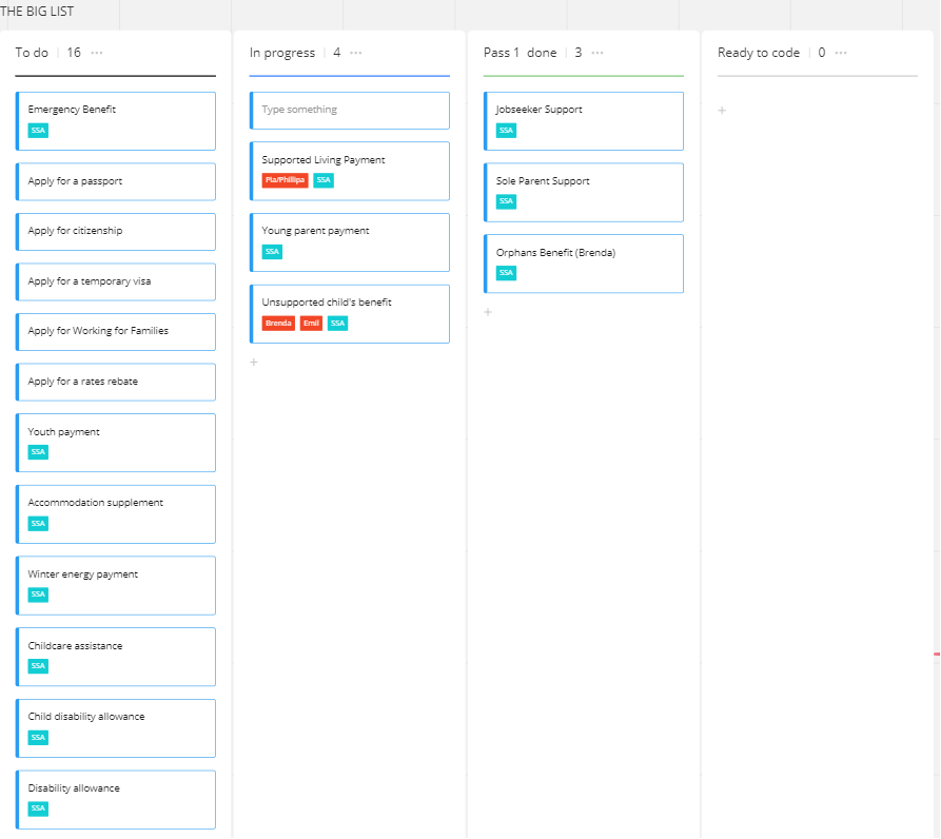Add a card below Orphans Benefit
The image size is (941, 839).
(488, 312)
